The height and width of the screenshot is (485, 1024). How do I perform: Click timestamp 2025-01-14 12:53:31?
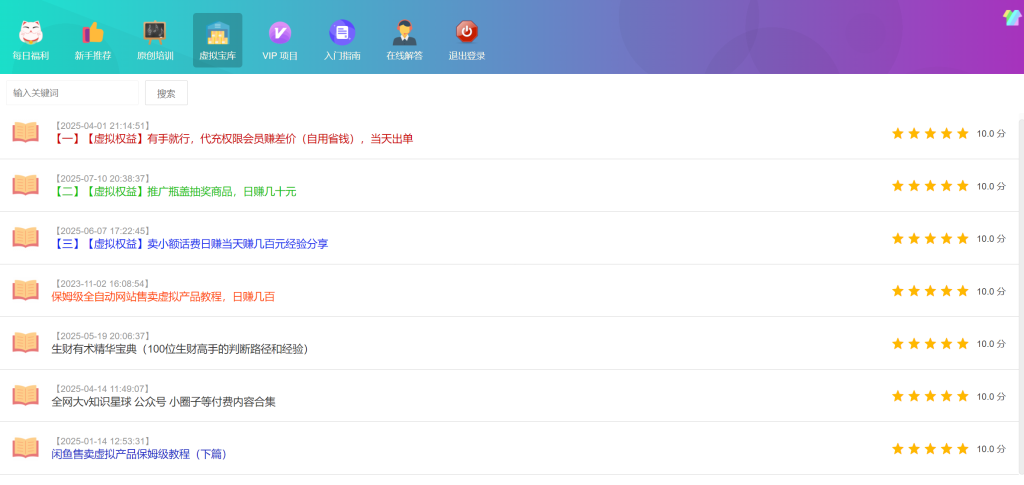click(x=102, y=441)
